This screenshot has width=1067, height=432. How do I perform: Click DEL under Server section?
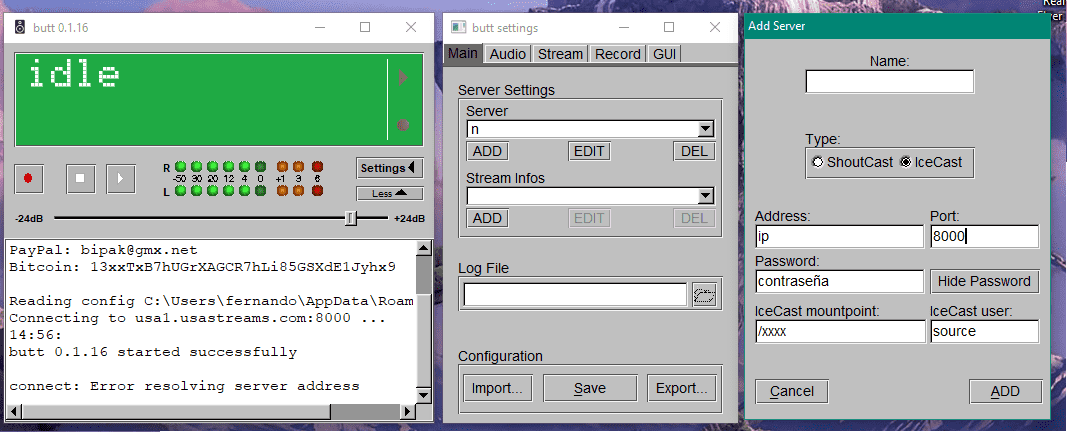[x=694, y=151]
